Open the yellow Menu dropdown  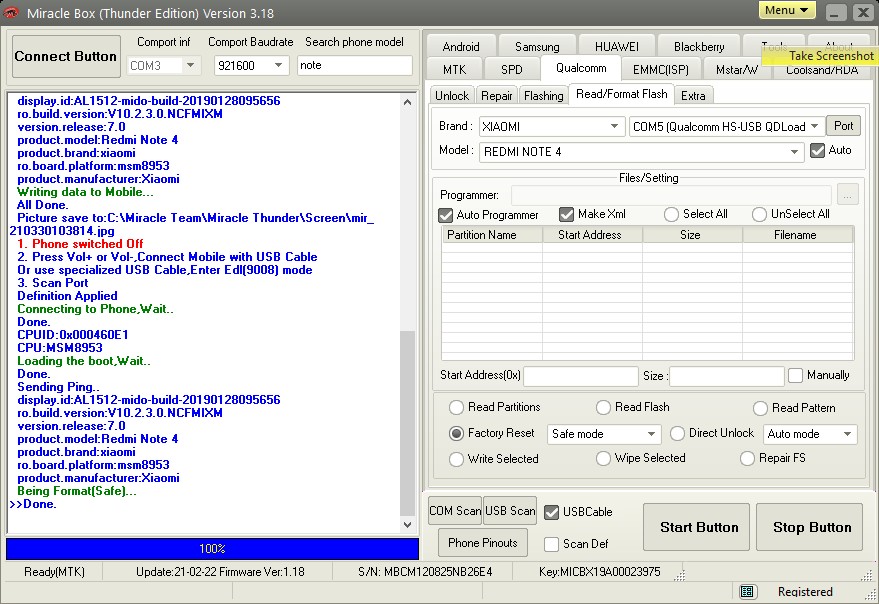tap(787, 11)
